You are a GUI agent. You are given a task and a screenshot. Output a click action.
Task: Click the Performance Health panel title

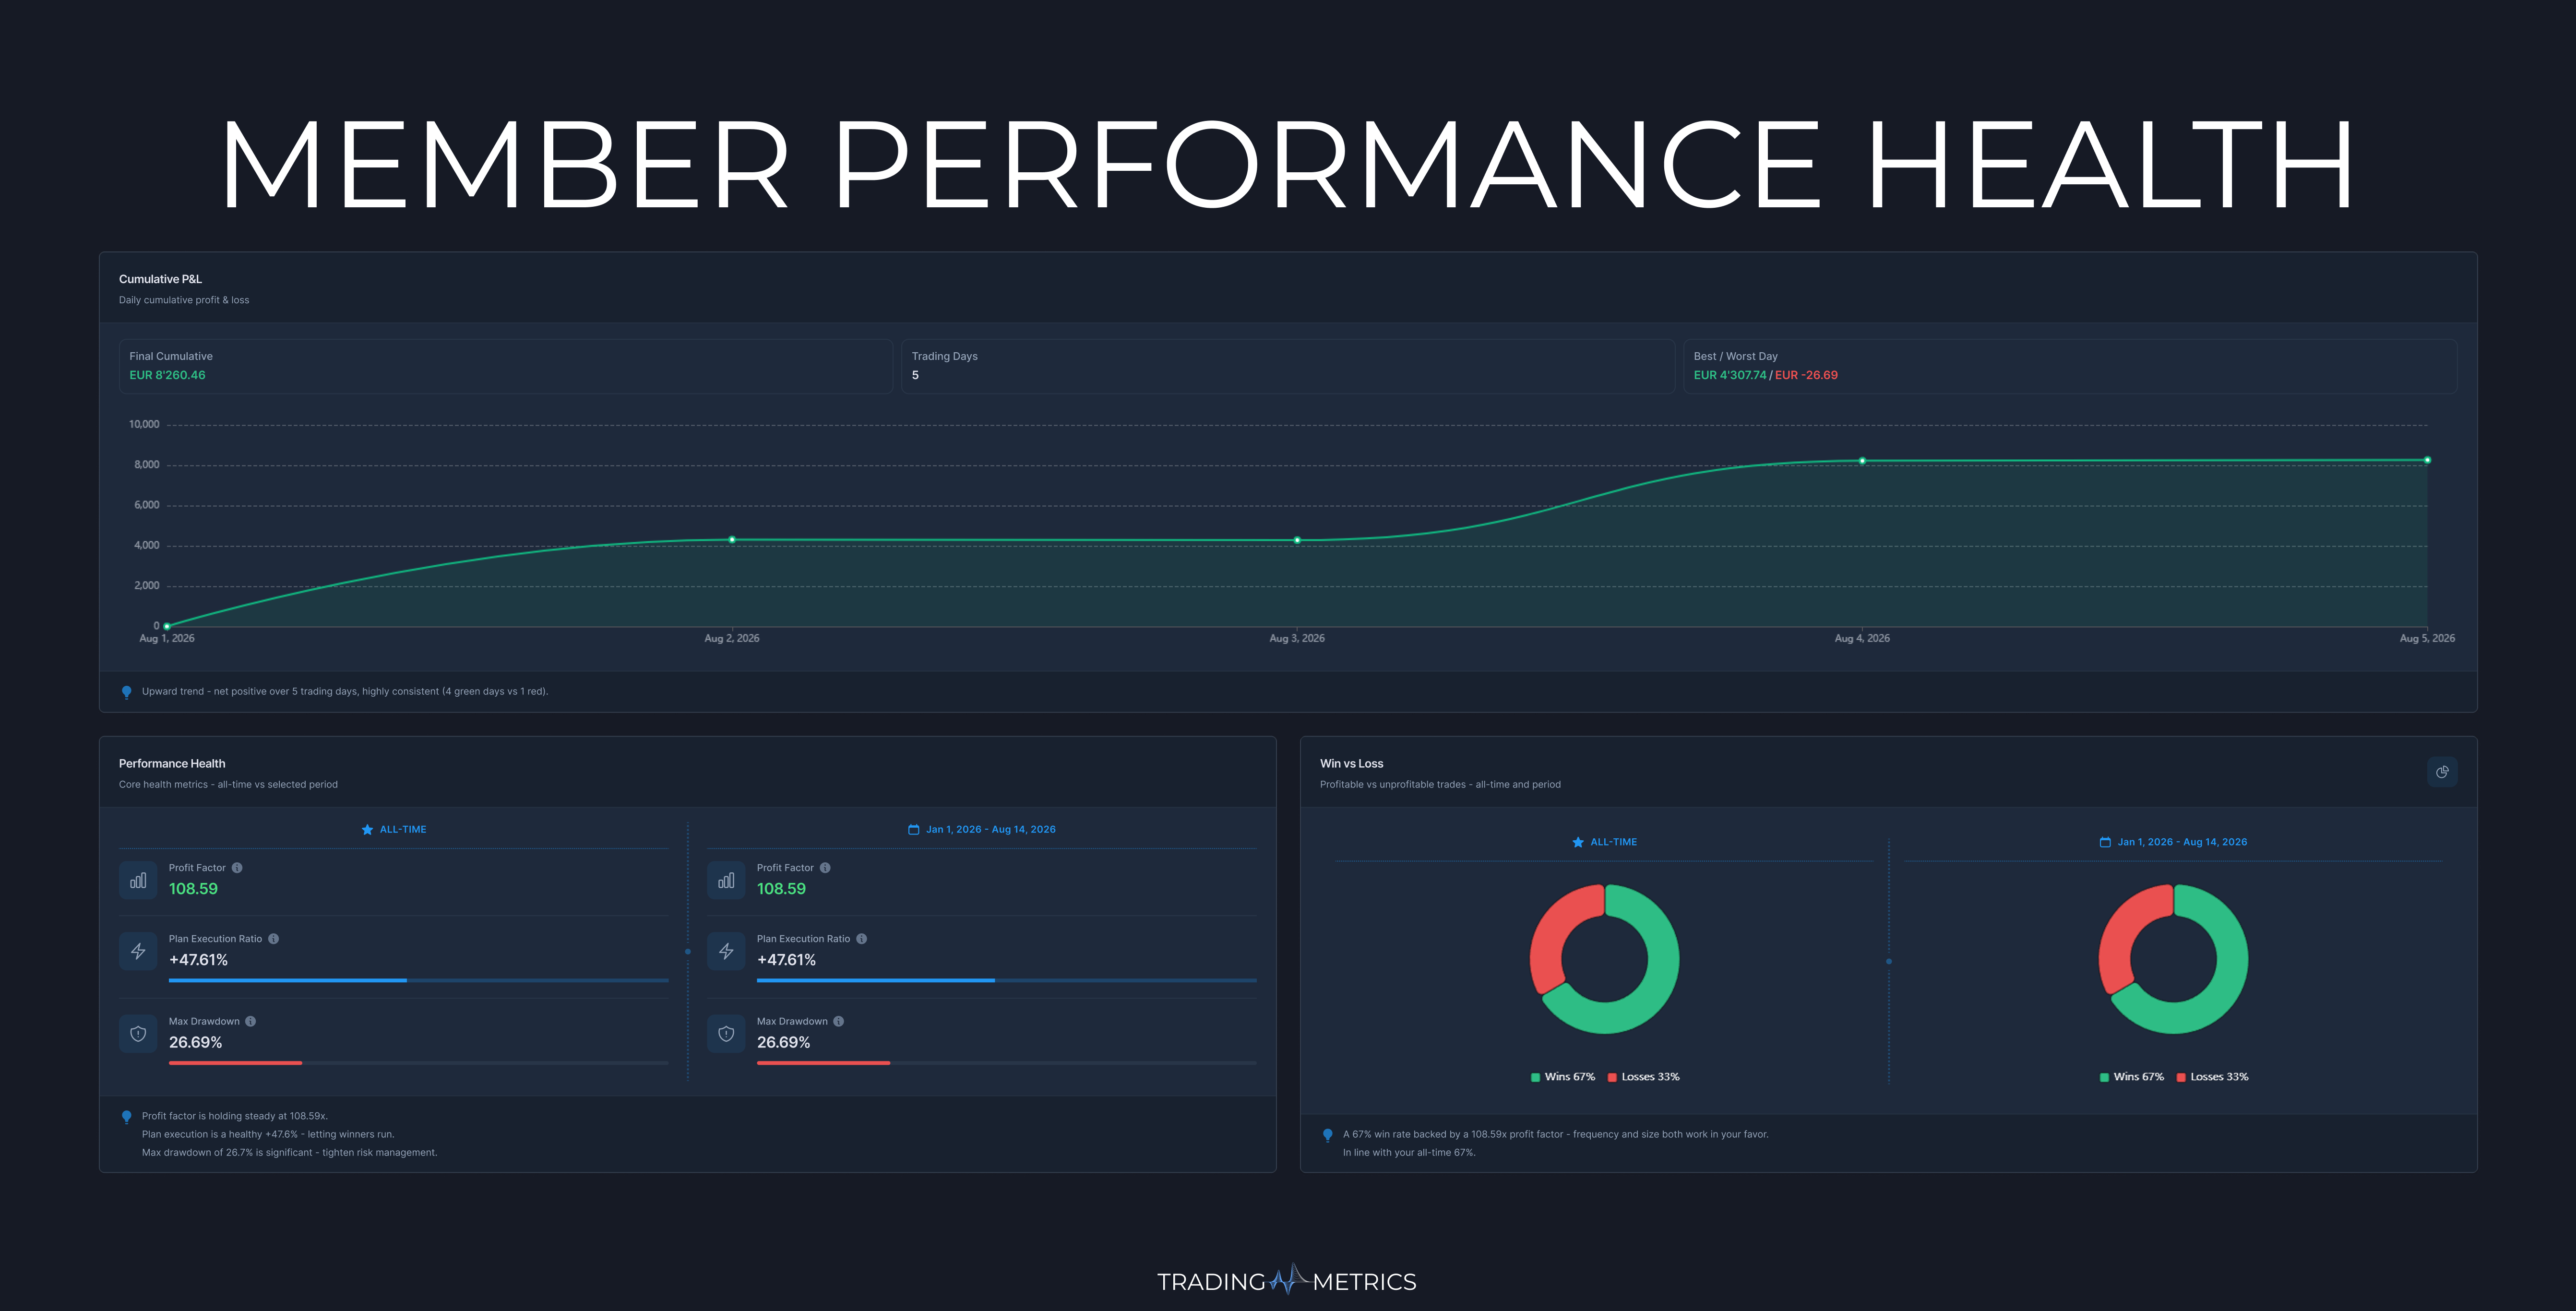click(172, 763)
